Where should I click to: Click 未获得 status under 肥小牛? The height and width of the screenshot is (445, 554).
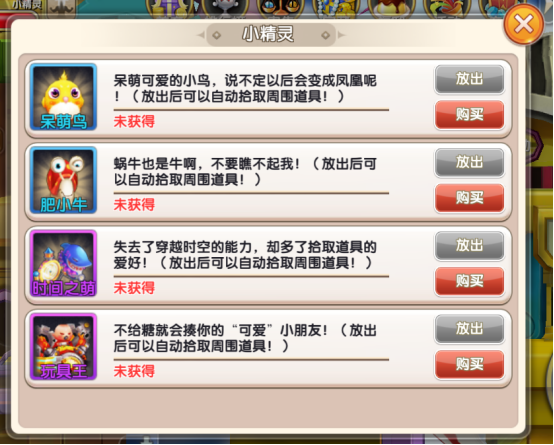134,205
